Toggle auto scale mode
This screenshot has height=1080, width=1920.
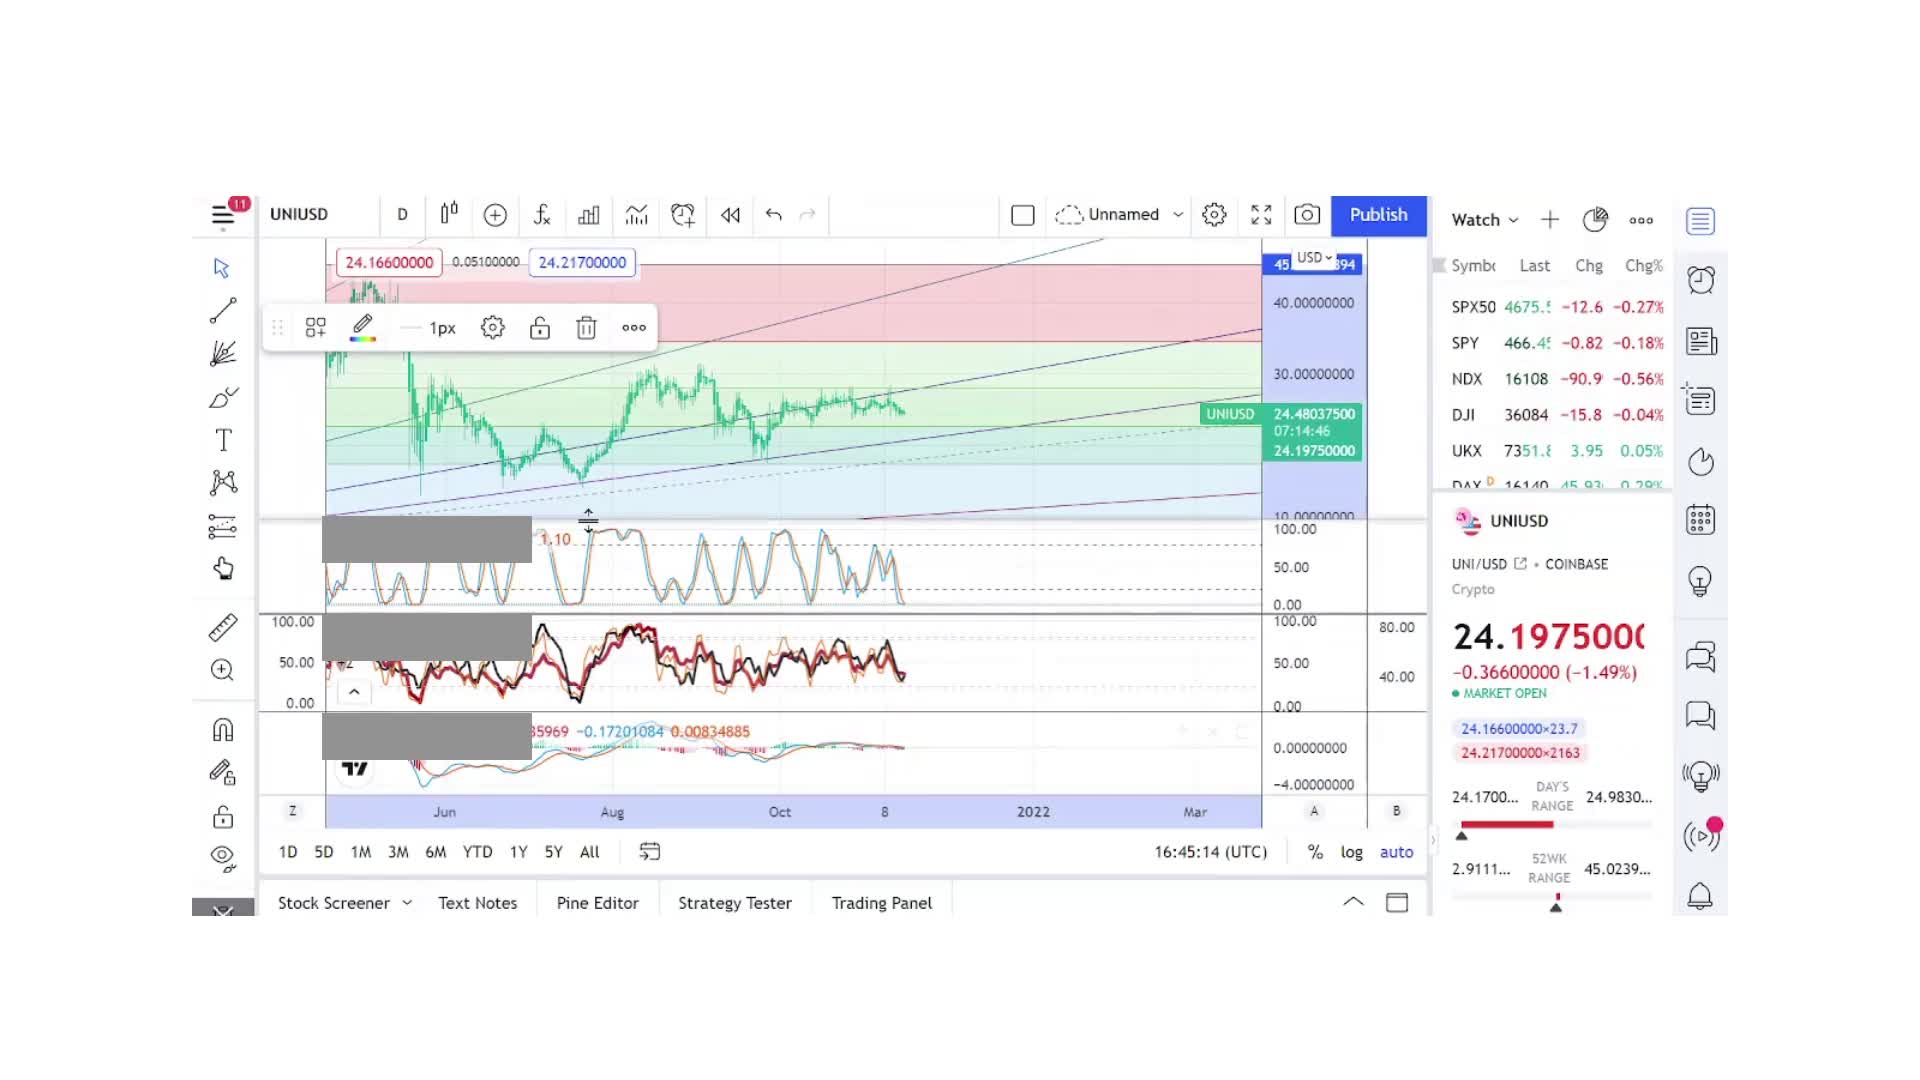pyautogui.click(x=1397, y=852)
